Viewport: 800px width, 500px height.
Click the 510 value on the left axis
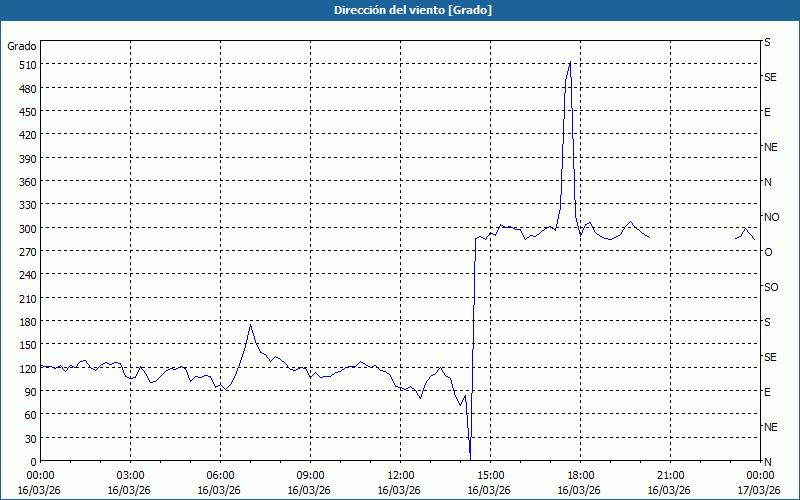28,65
